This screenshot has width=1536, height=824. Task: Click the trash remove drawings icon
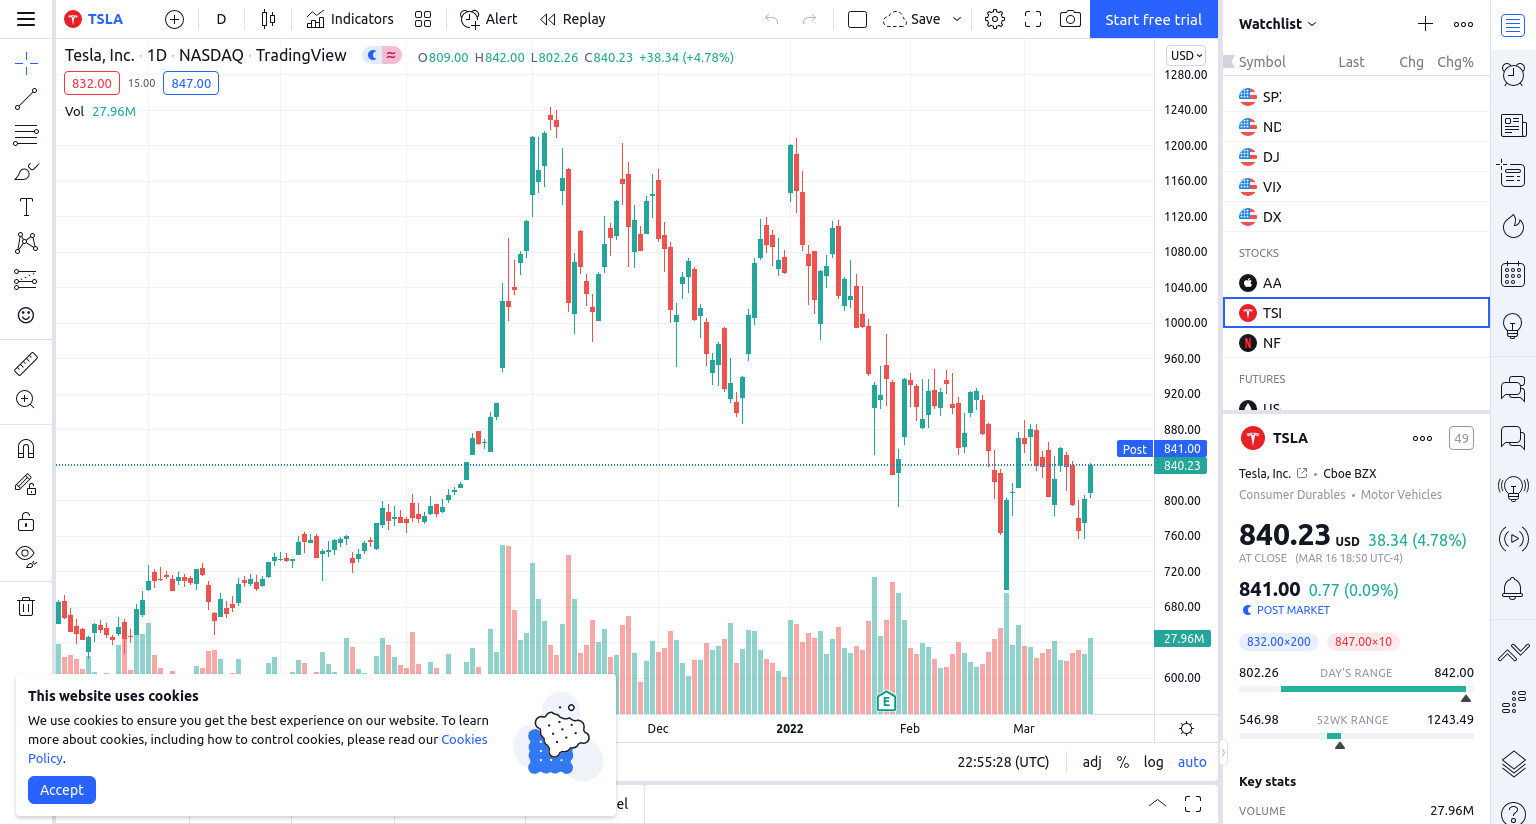click(x=26, y=606)
